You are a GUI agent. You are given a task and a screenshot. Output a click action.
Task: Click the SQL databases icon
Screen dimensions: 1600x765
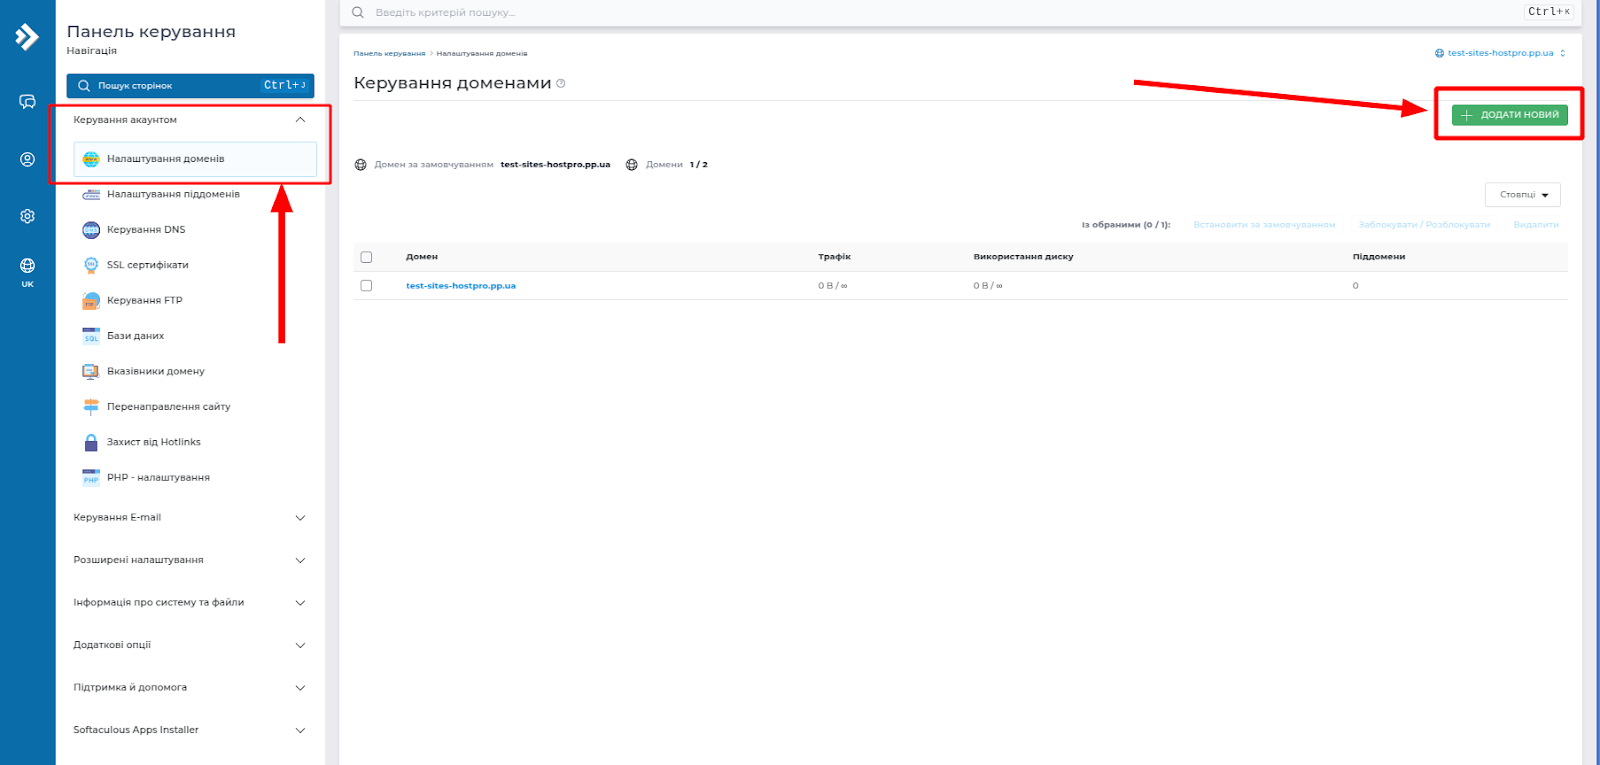tap(91, 336)
